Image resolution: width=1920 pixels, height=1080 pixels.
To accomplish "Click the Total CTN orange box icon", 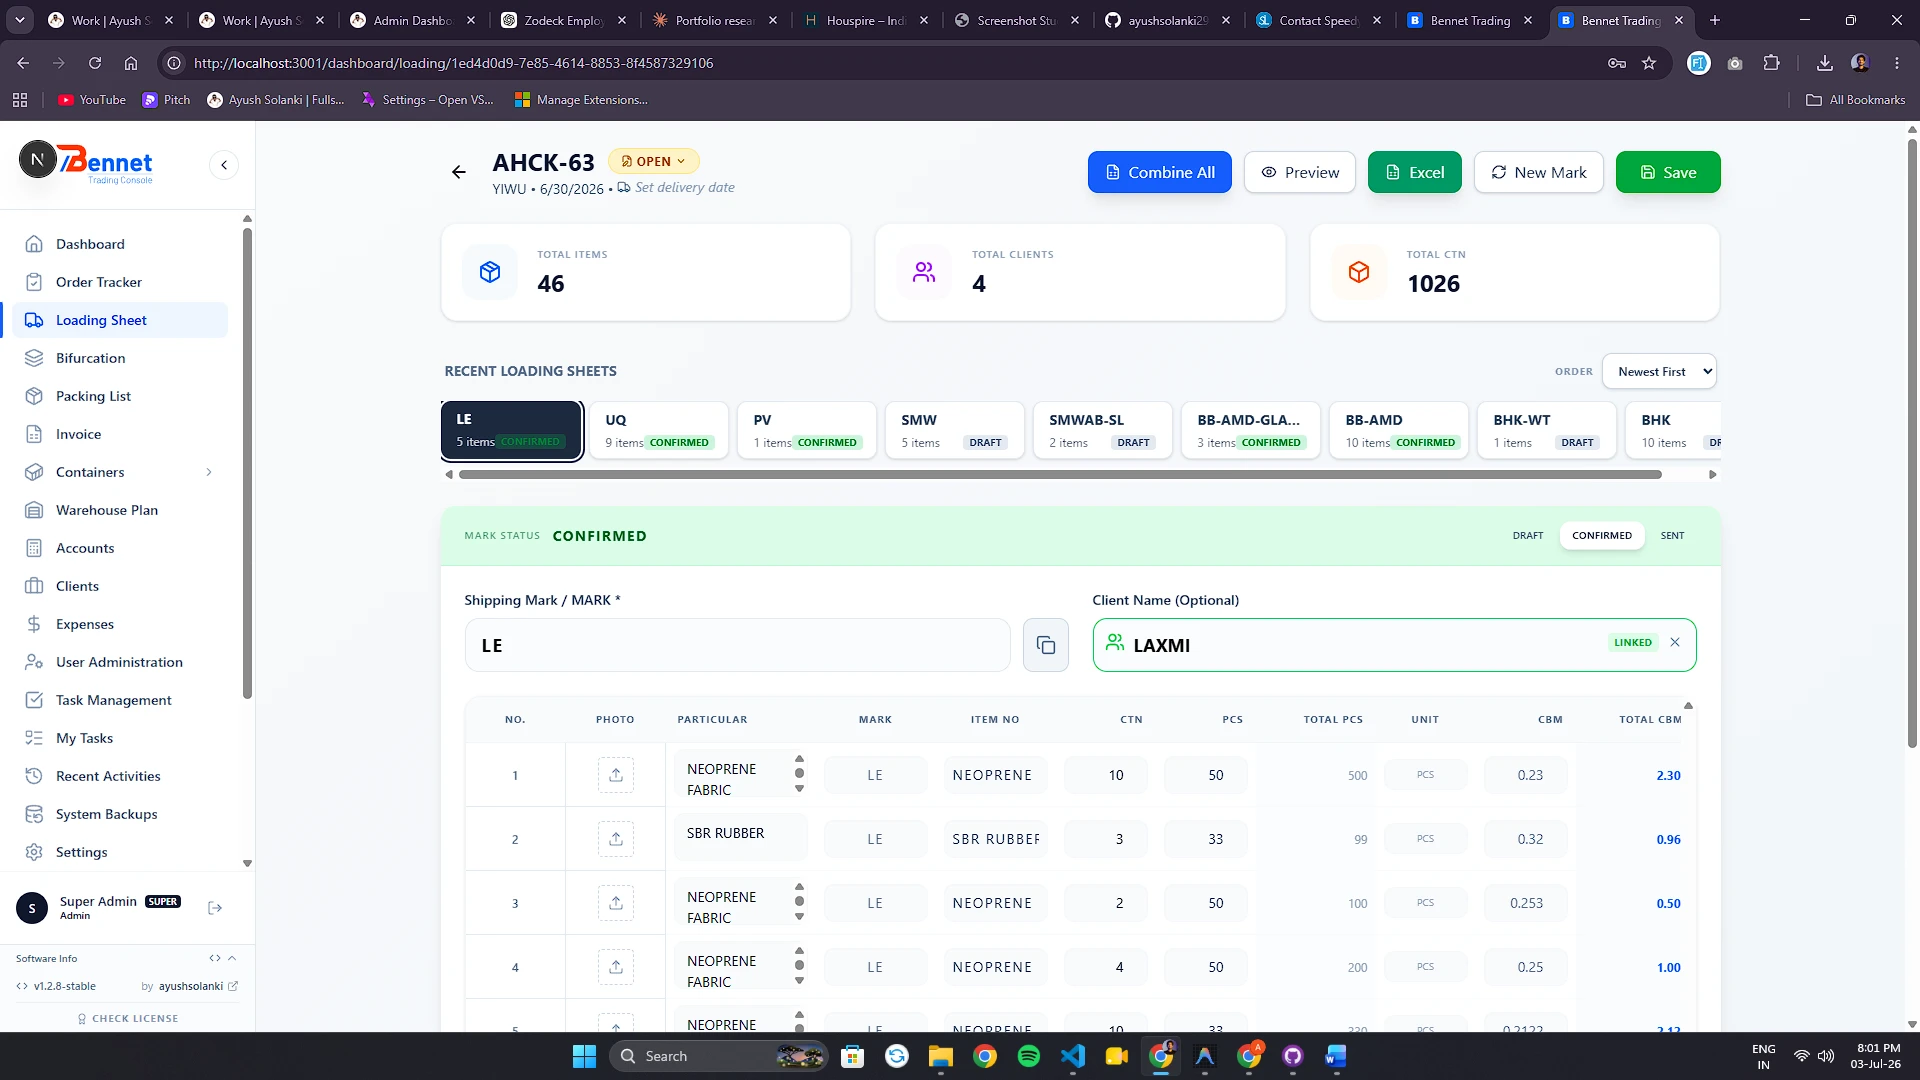I will point(1359,272).
